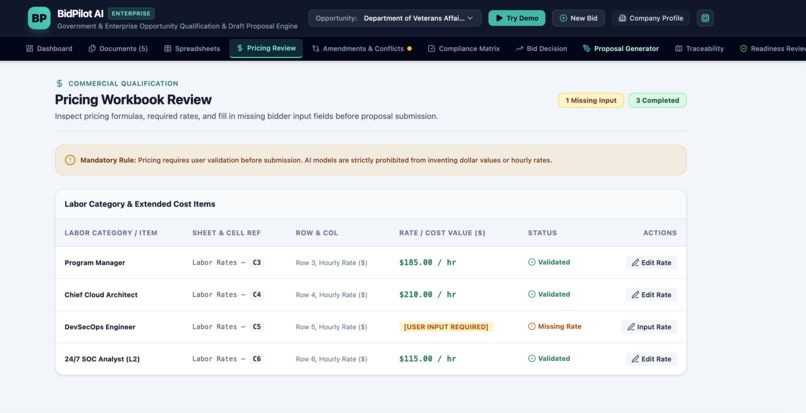
Task: Open the Opportunity dropdown selector
Action: click(395, 18)
